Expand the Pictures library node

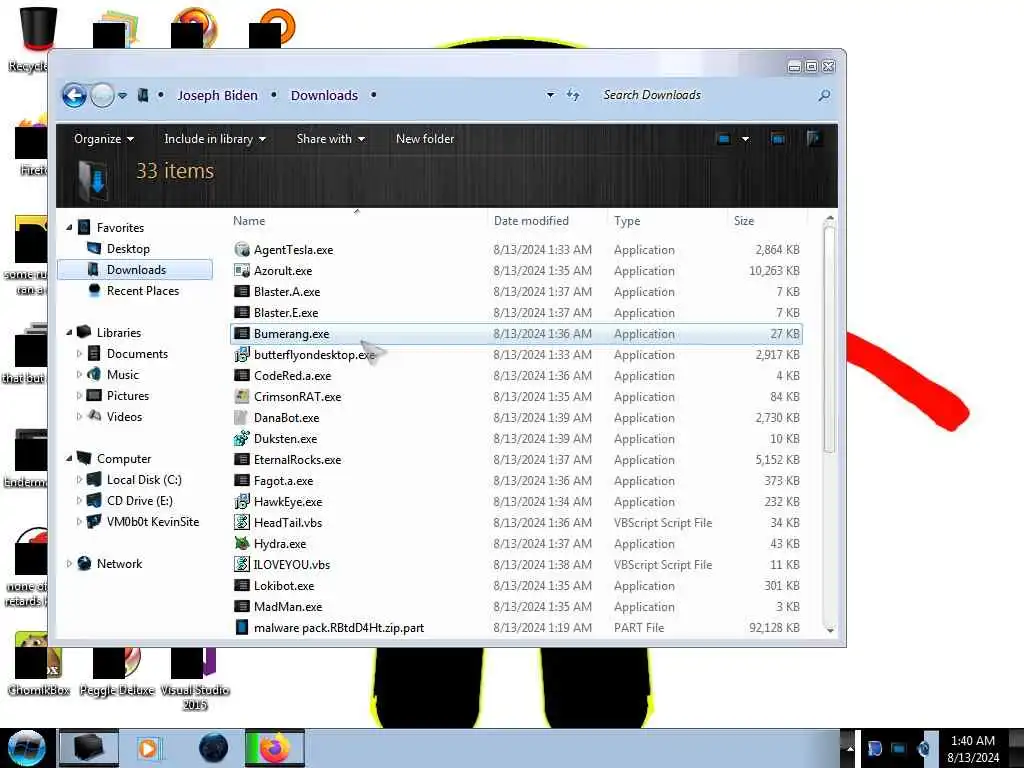tap(79, 395)
